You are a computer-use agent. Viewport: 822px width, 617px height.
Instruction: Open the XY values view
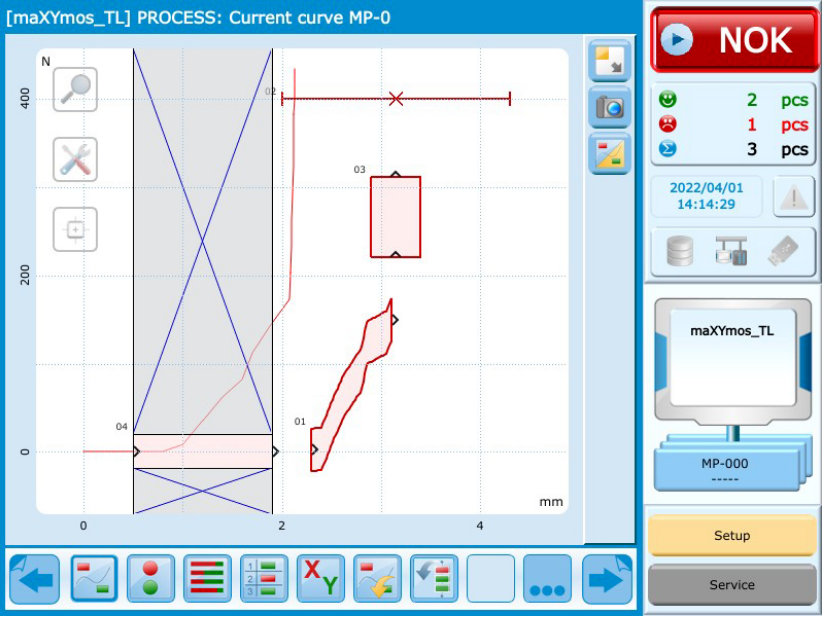coord(320,579)
